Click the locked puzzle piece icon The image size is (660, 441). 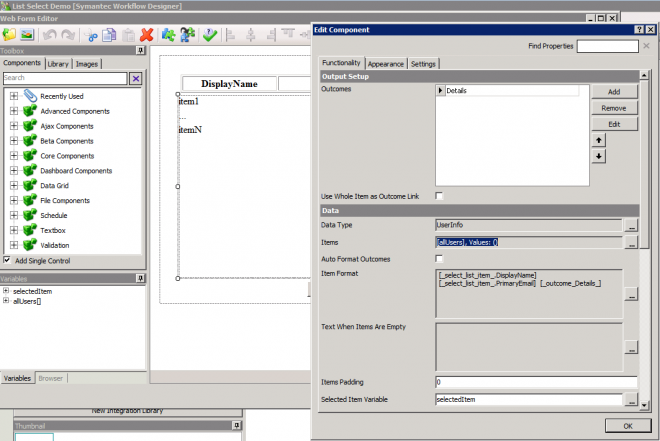tap(187, 35)
